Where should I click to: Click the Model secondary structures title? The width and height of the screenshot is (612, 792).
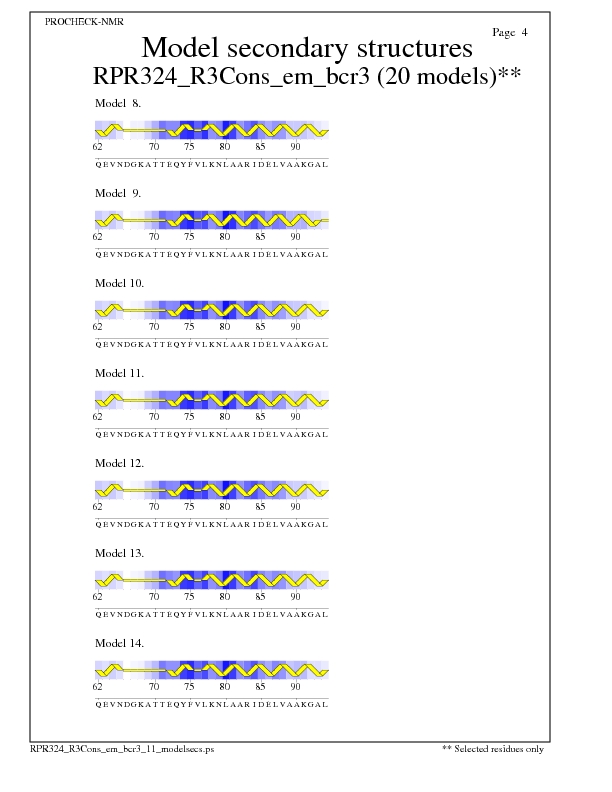point(307,48)
